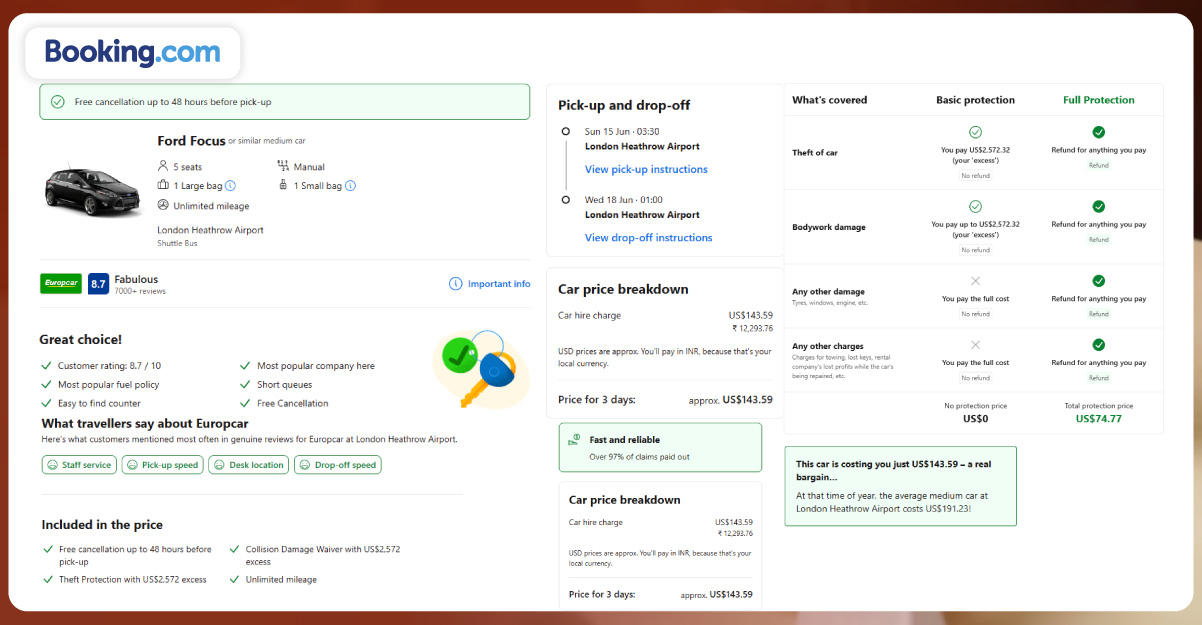Click the Small bag info icon
Viewport: 1202px width, 625px height.
click(350, 186)
